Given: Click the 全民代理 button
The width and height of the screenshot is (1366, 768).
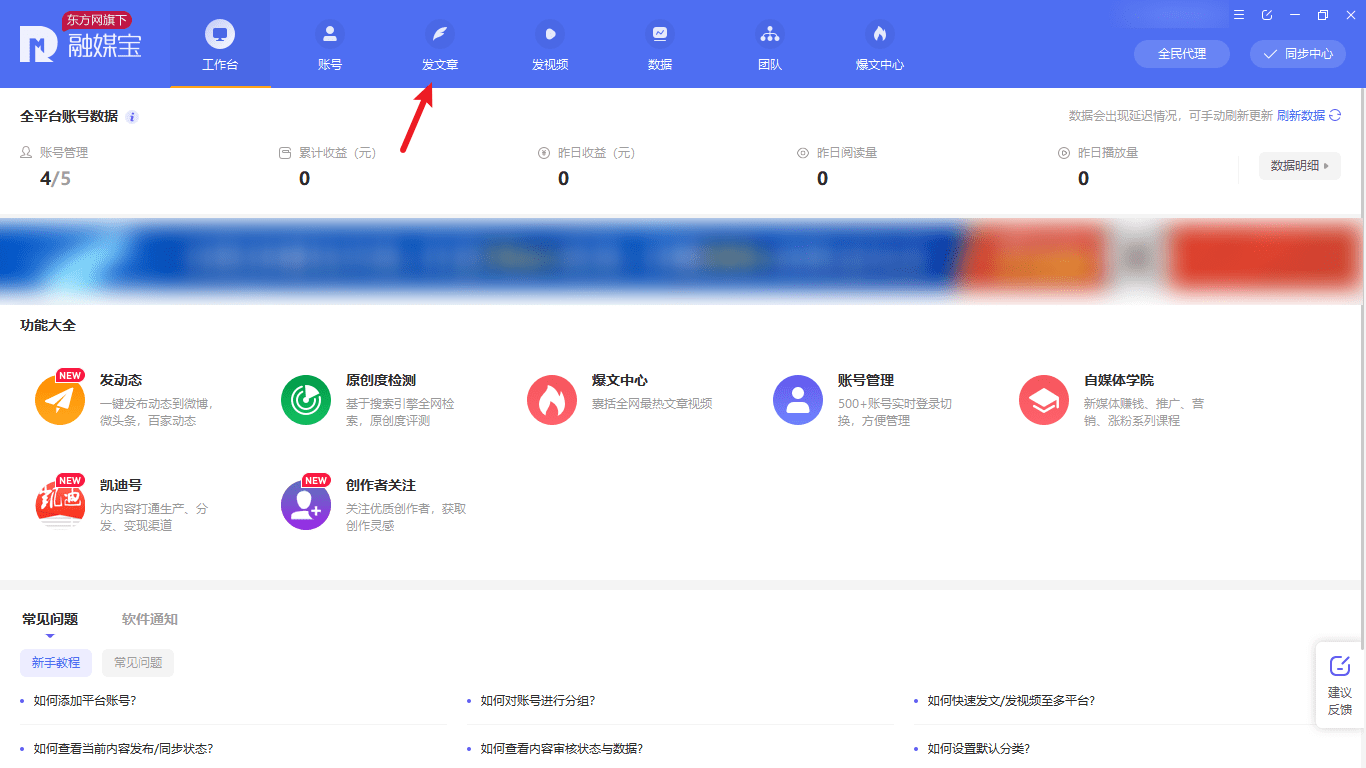Looking at the screenshot, I should [1182, 54].
